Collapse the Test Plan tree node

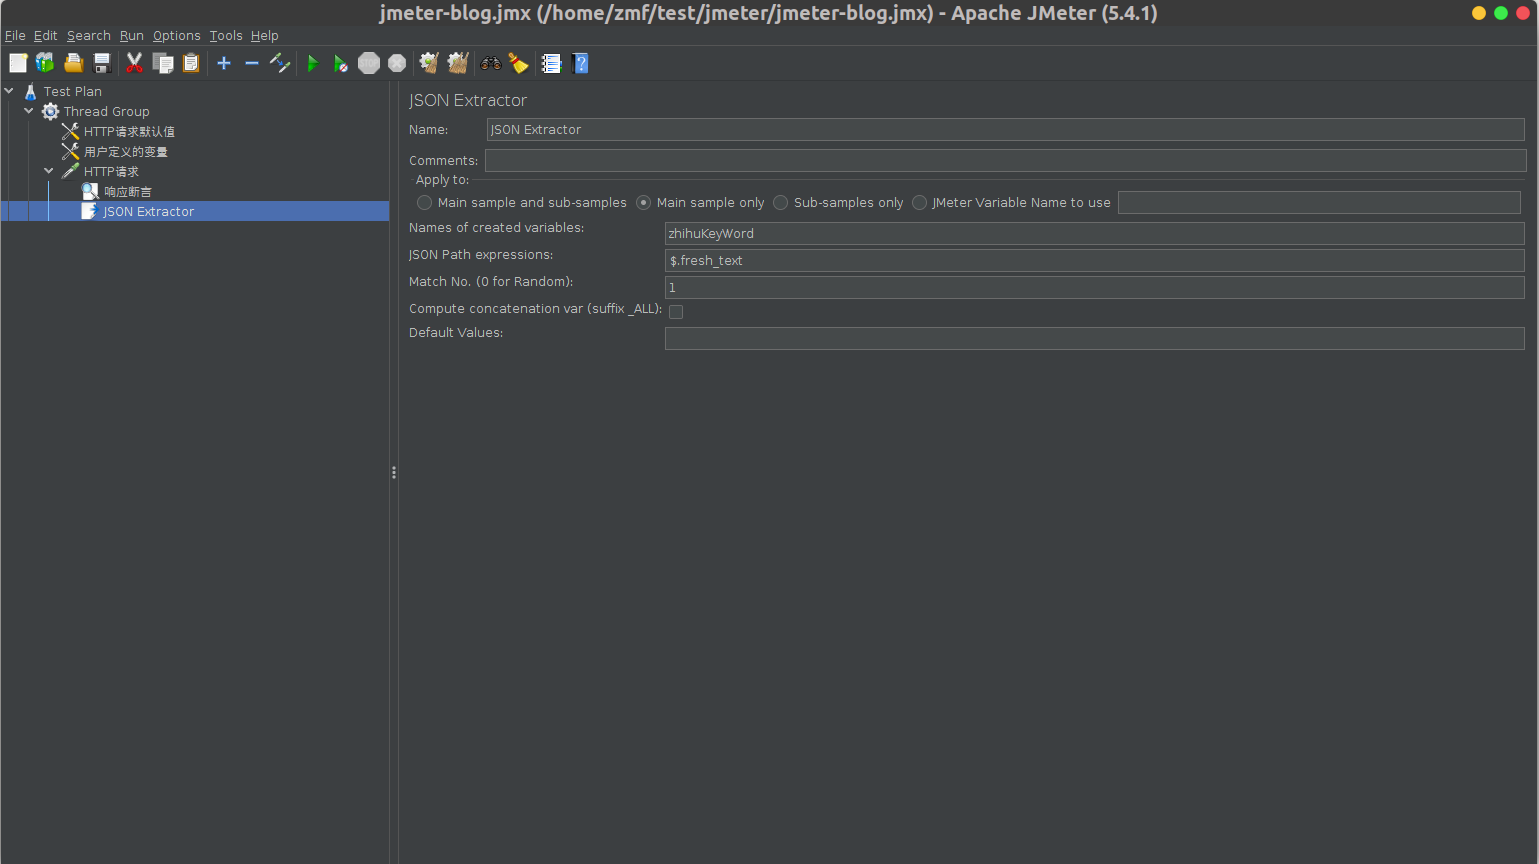[x=9, y=91]
